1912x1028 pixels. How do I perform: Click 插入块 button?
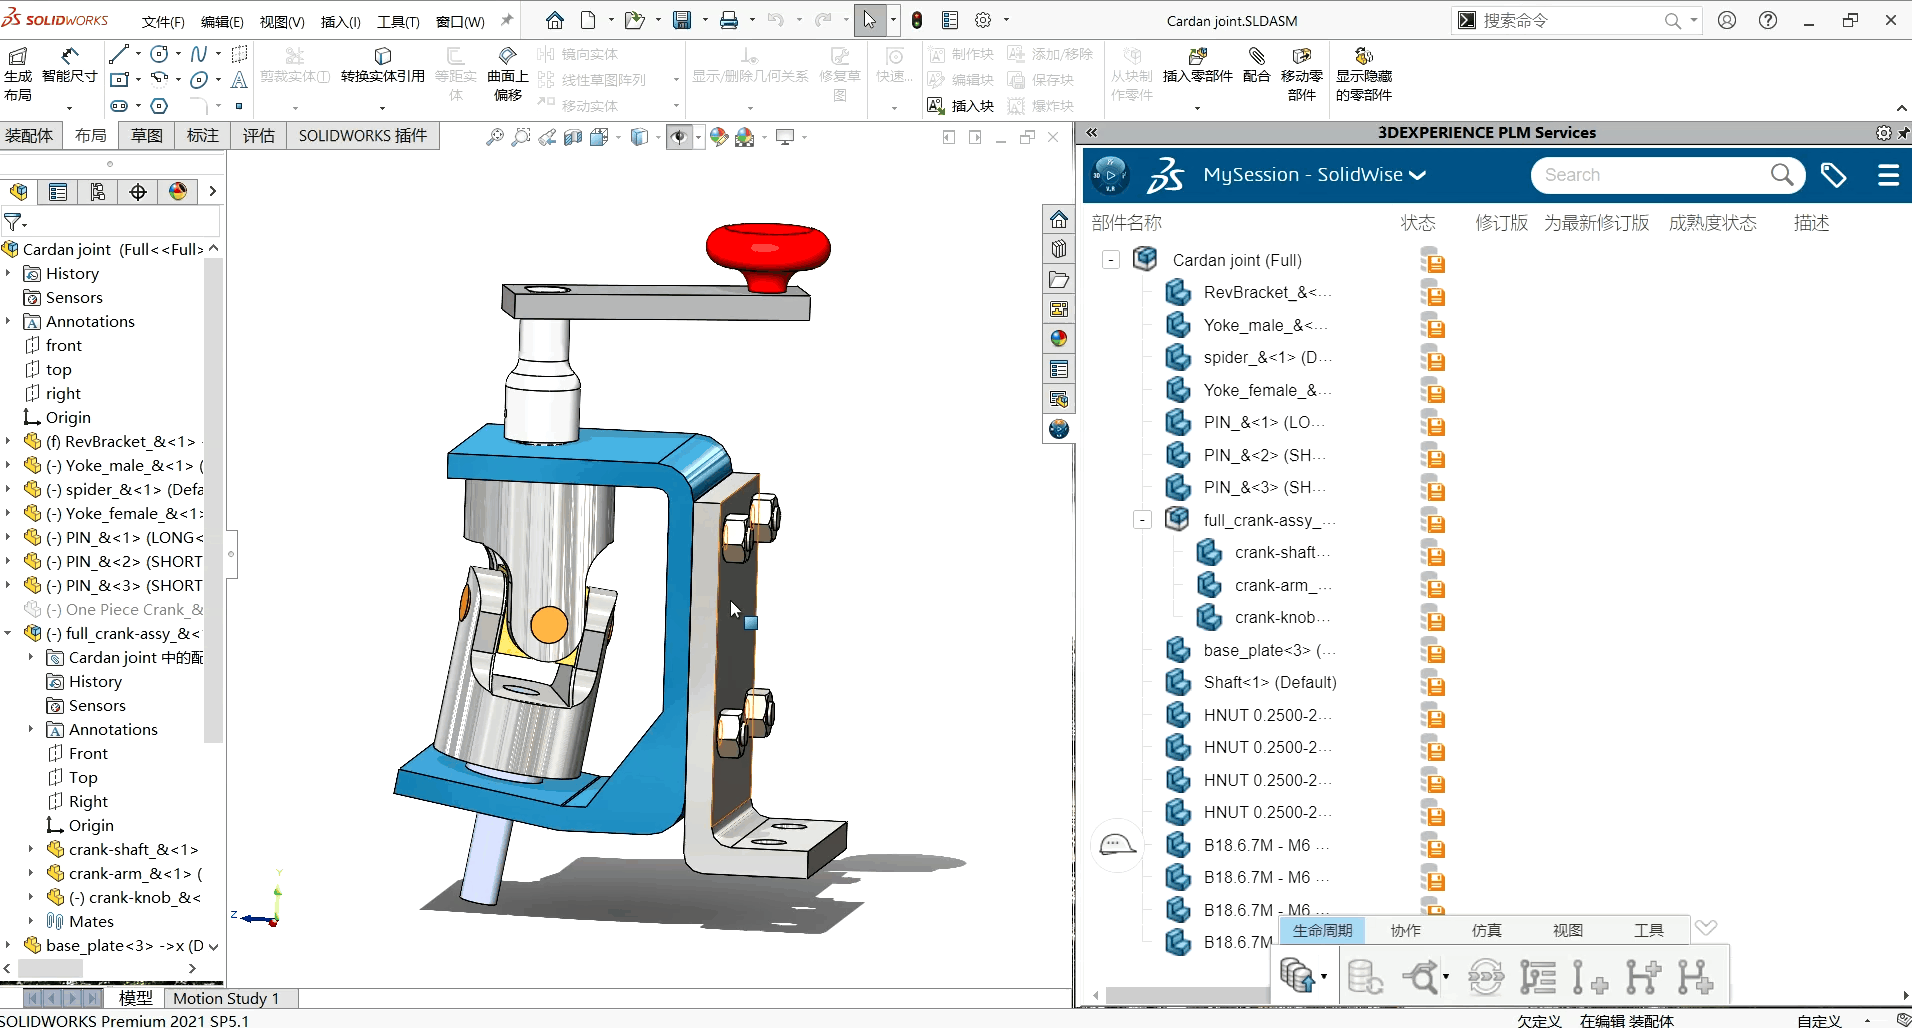[961, 105]
